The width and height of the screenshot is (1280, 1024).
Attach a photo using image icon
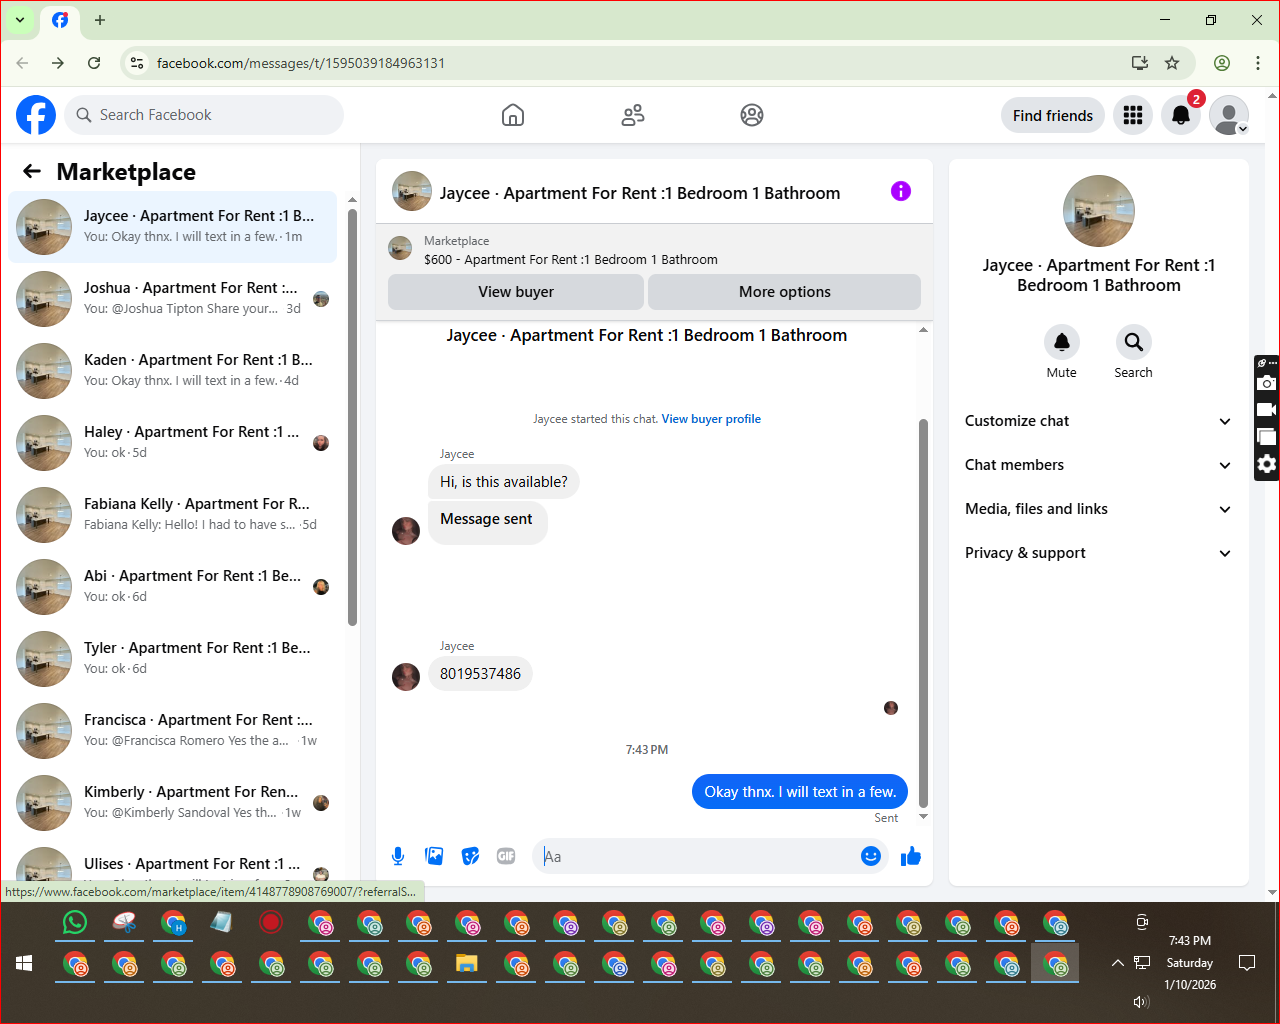pyautogui.click(x=434, y=856)
